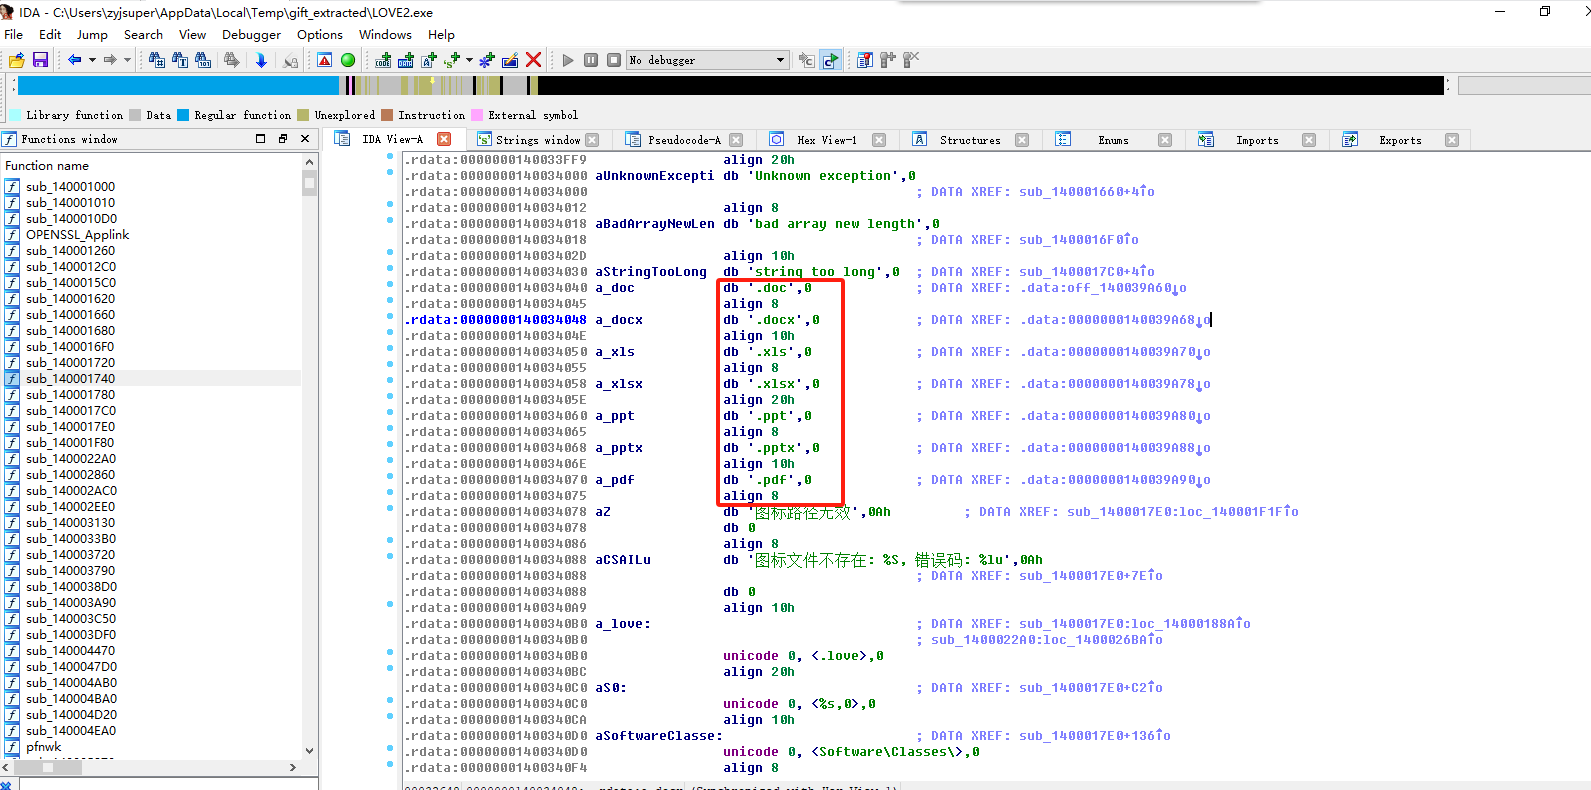
Task: Maximize the Functions window panel
Action: click(x=261, y=139)
